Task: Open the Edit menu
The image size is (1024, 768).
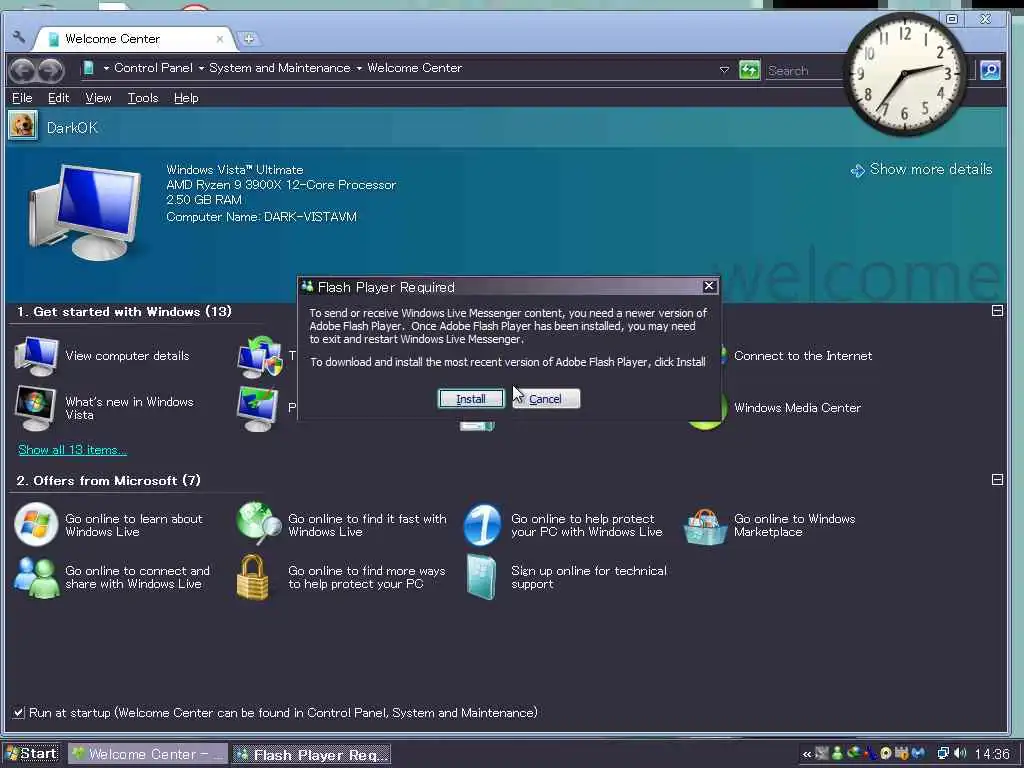Action: [x=58, y=98]
